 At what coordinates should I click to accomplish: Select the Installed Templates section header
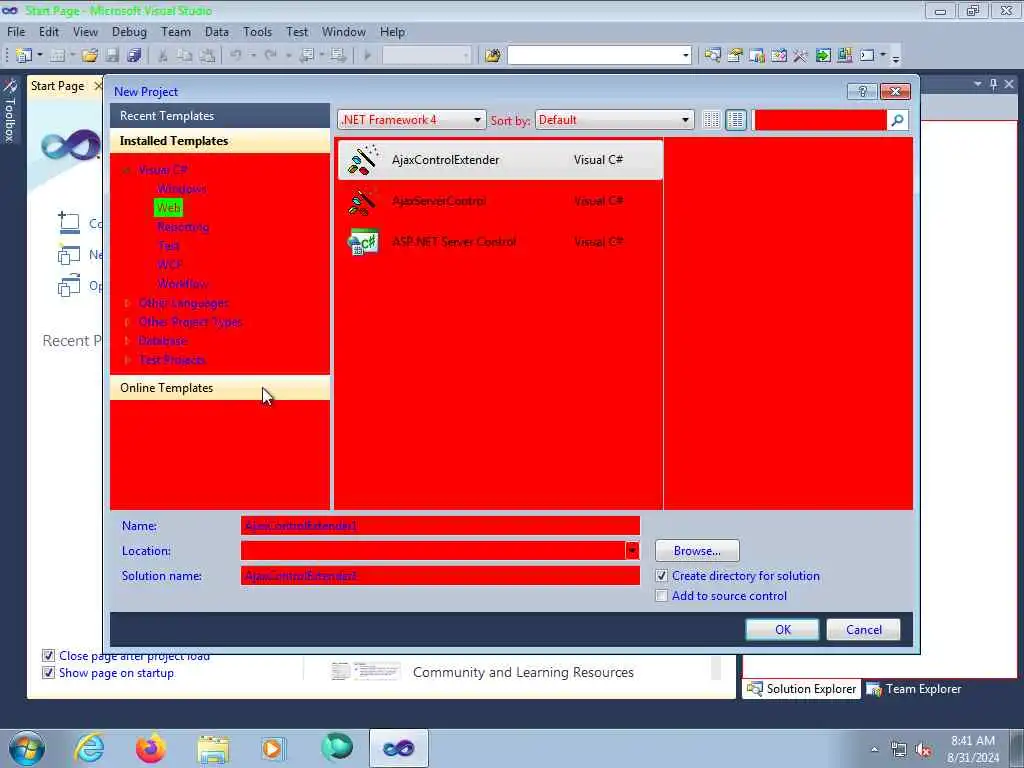220,141
